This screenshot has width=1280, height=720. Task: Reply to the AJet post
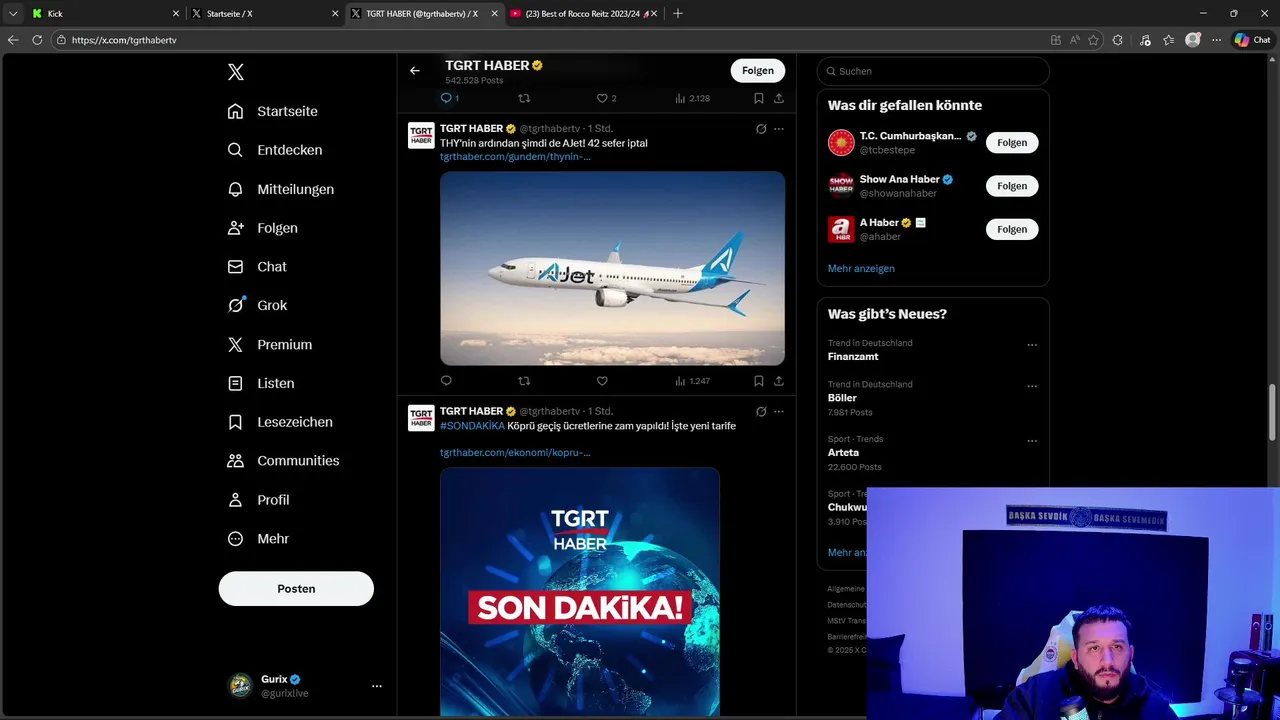[x=446, y=381]
